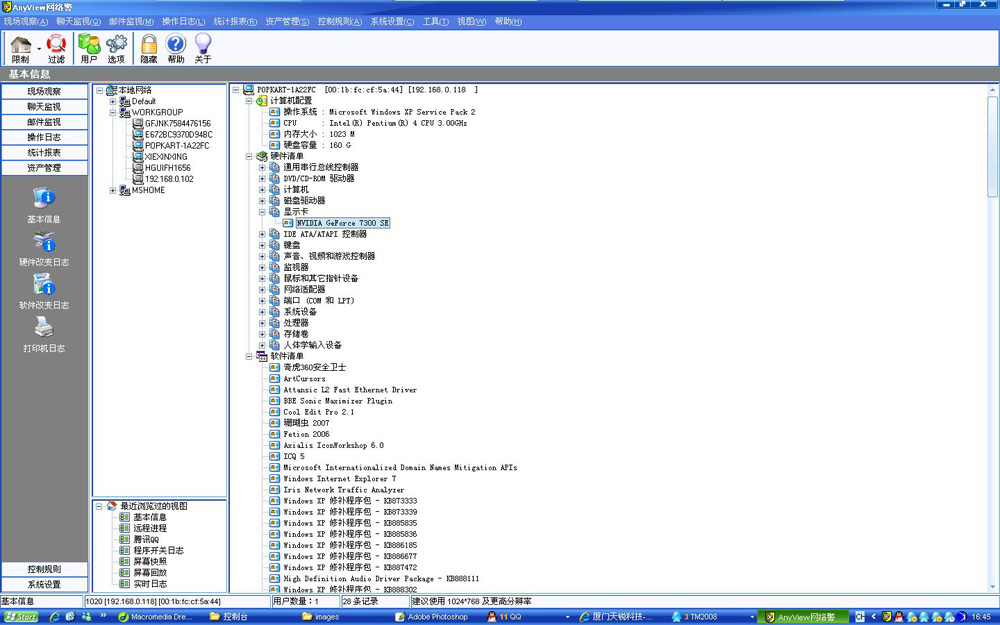The height and width of the screenshot is (625, 1000).
Task: Open the 硬件改变日志 sidebar icon
Action: coord(43,242)
